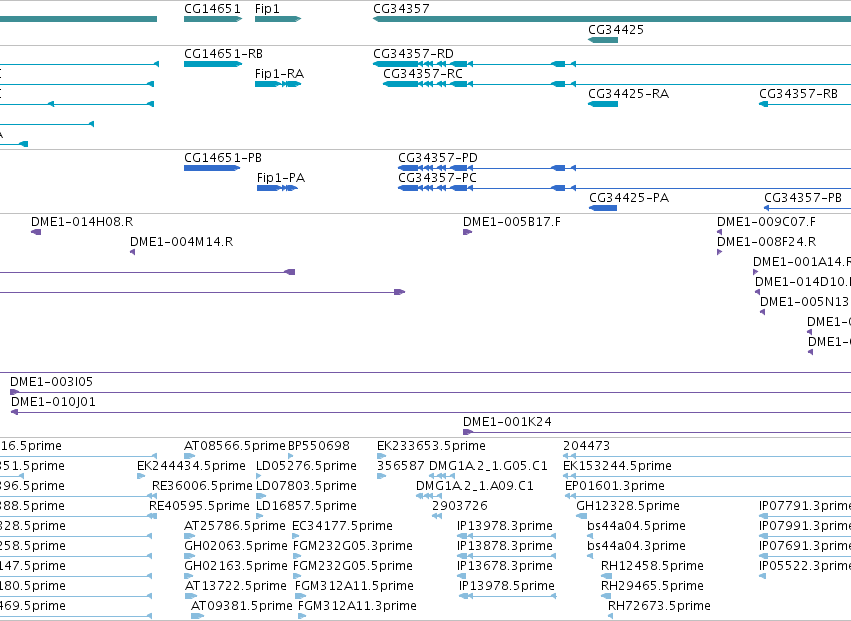The width and height of the screenshot is (851, 621).
Task: Click the CG34357-RD transcript label
Action: point(413,54)
